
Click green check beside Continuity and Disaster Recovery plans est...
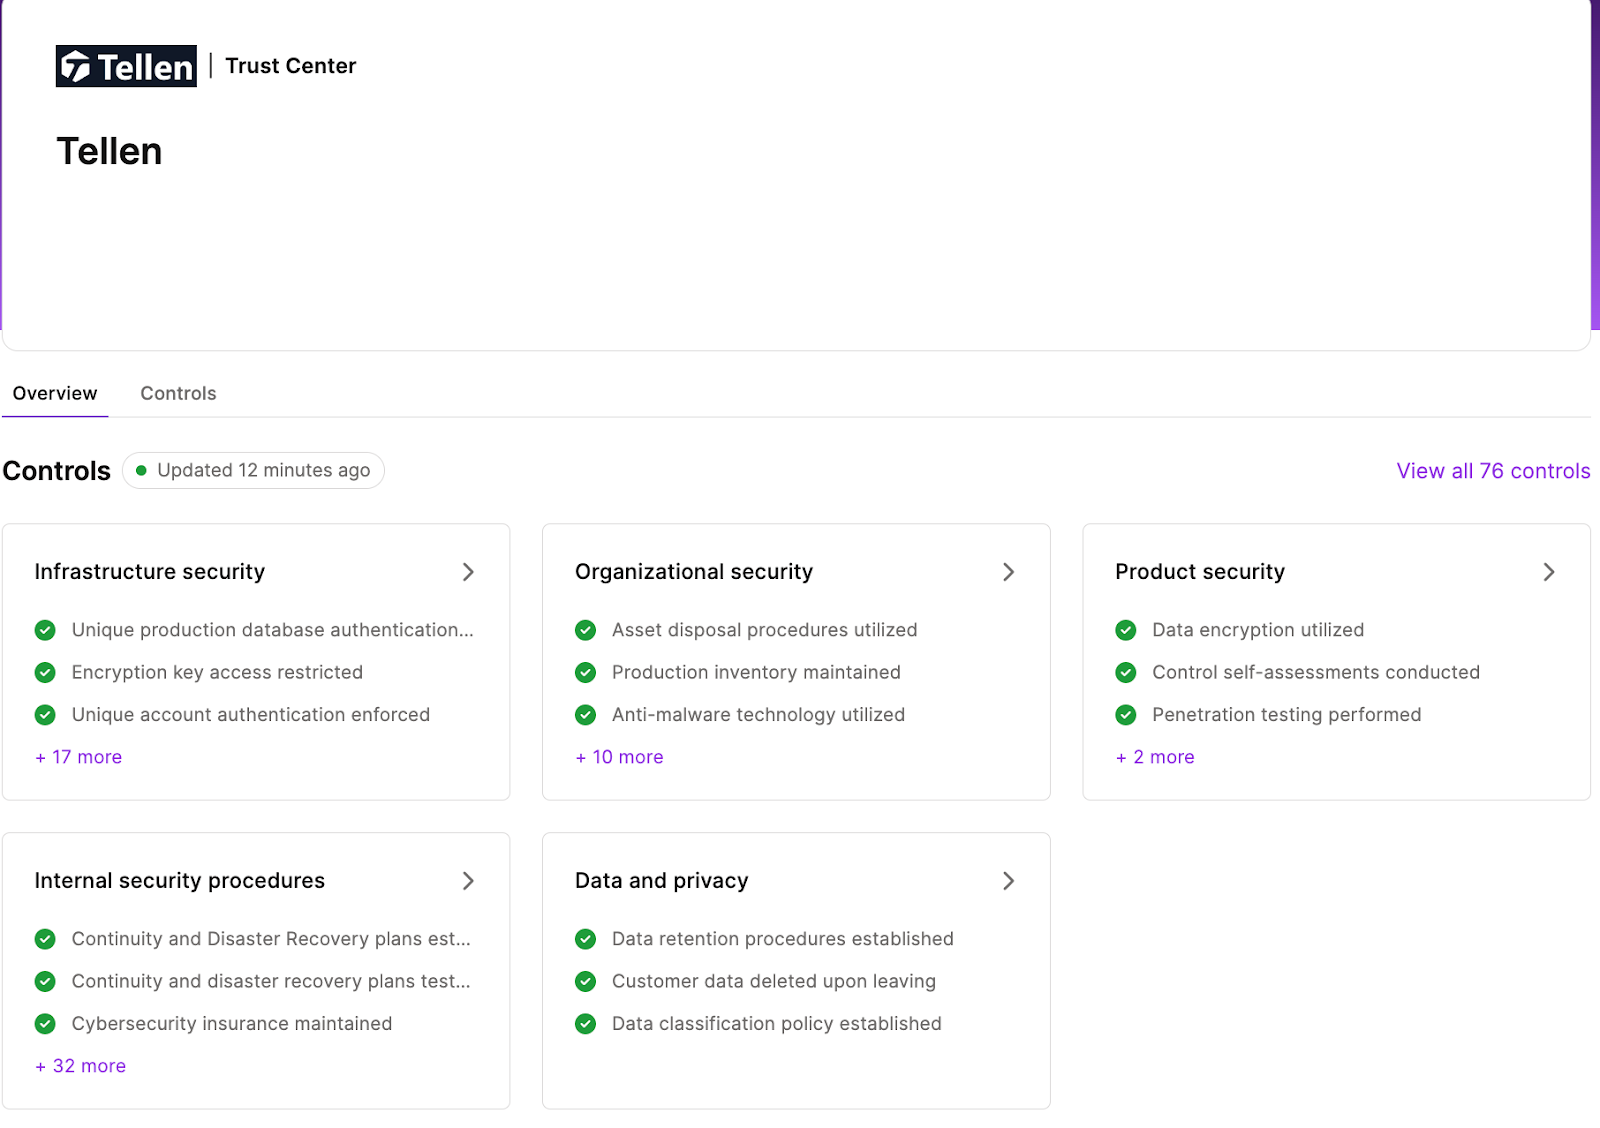[45, 939]
